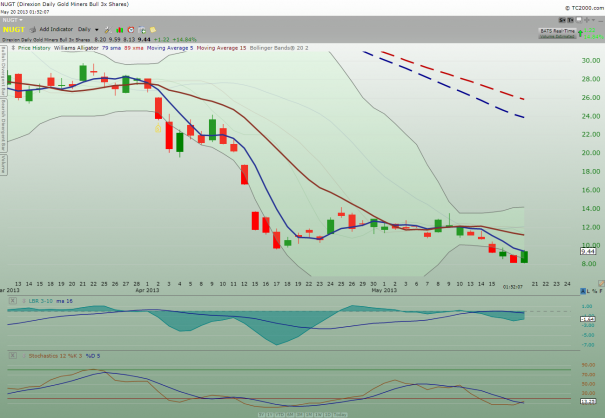
Task: Click the yellow bell alert marker on chart
Action: (x=158, y=129)
